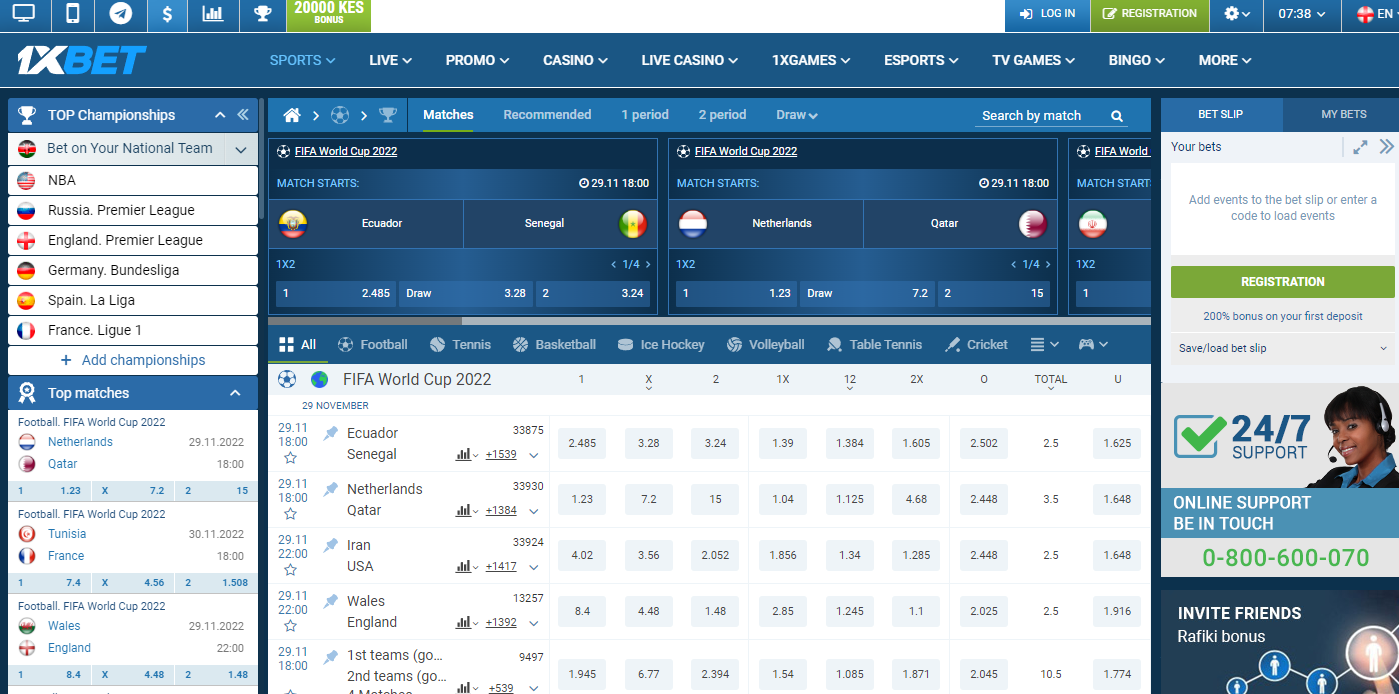This screenshot has width=1399, height=694.
Task: Open England. Premier League championship
Action: click(133, 240)
